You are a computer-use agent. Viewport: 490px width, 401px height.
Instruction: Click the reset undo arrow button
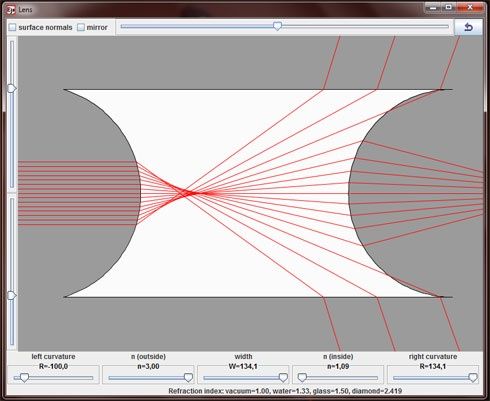point(468,27)
